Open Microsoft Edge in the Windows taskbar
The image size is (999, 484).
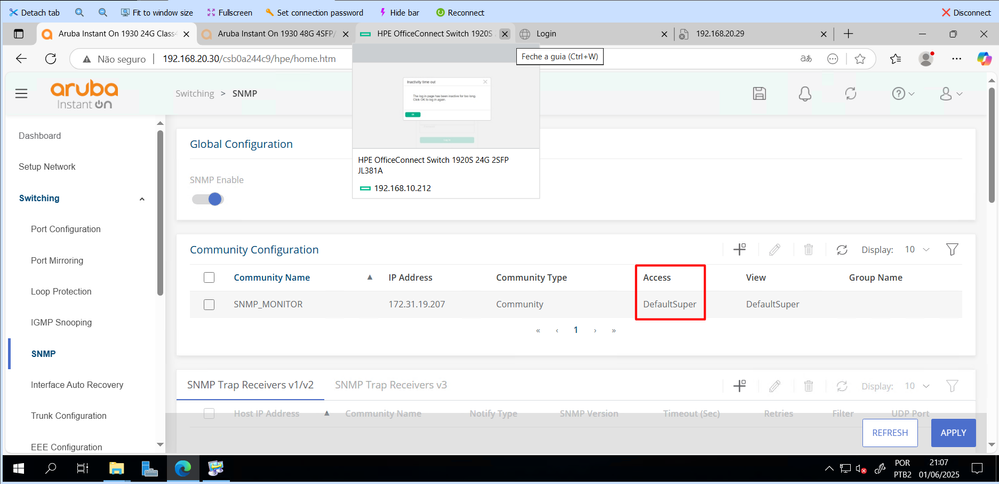point(183,468)
